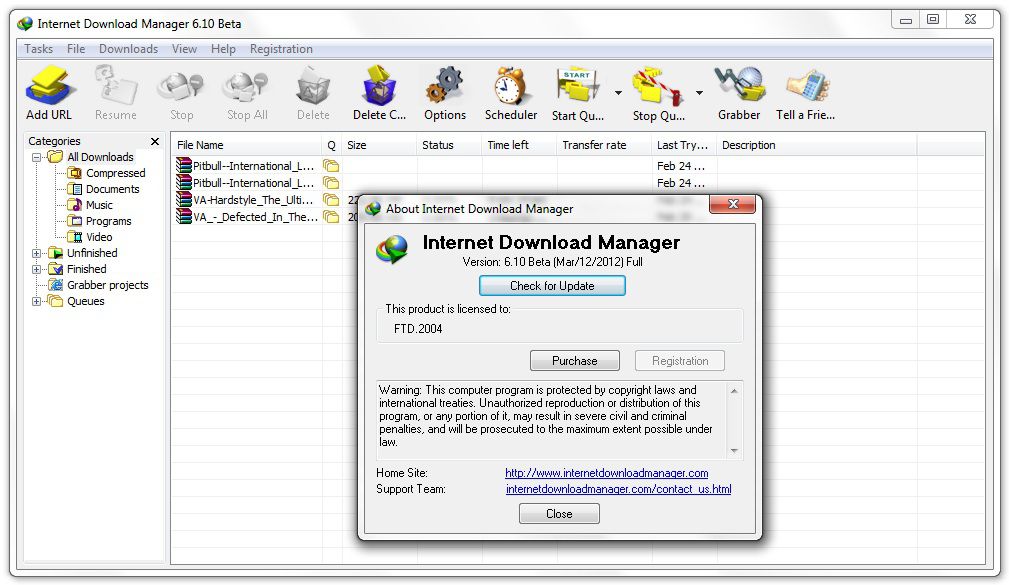This screenshot has height=585, width=1009.
Task: Sort by the File Name column header
Action: [246, 145]
